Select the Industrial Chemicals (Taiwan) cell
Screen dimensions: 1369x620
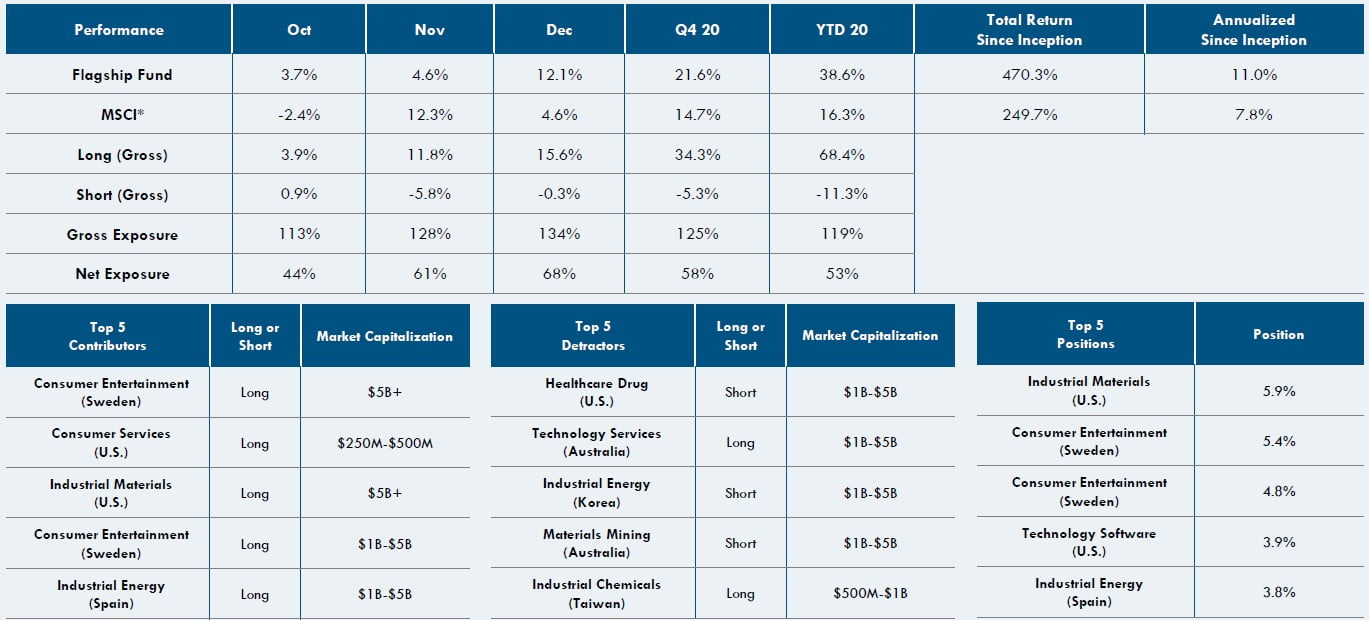pos(596,593)
